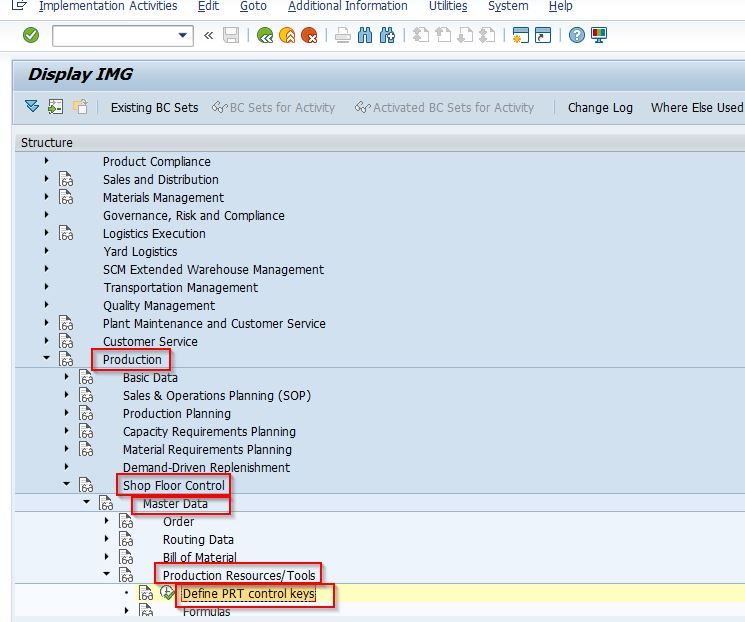Expand the Logistics Execution node
Viewport: 745px width, 622px height.
tap(46, 233)
